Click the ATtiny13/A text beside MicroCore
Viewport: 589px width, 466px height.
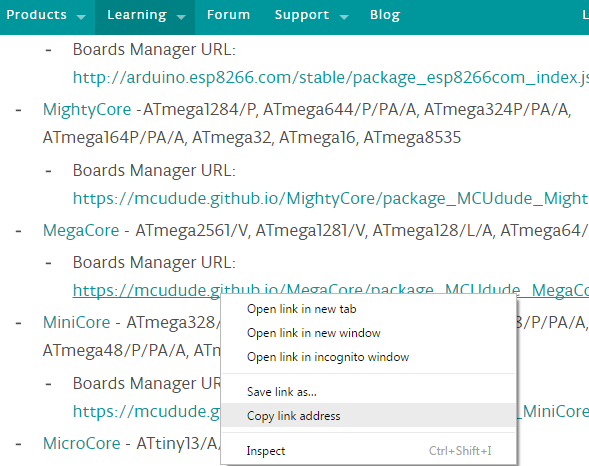pos(178,443)
